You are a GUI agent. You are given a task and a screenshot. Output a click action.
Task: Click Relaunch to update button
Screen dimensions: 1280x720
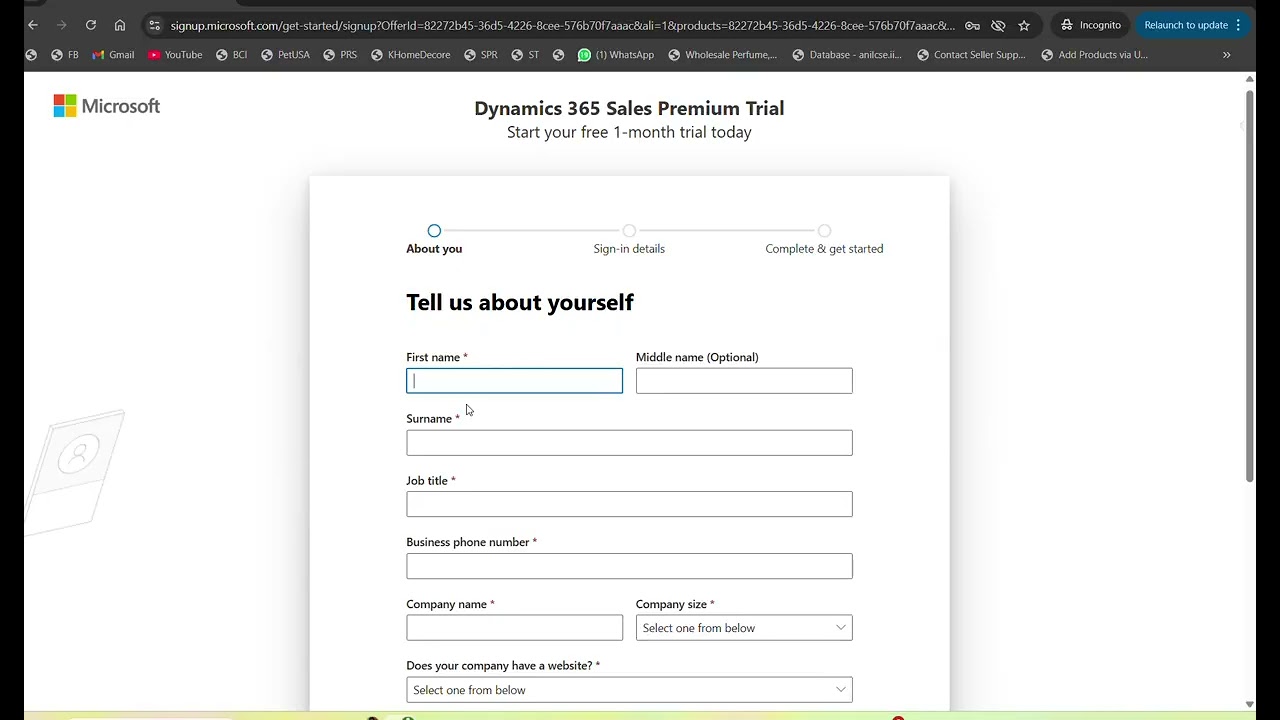[x=1194, y=25]
